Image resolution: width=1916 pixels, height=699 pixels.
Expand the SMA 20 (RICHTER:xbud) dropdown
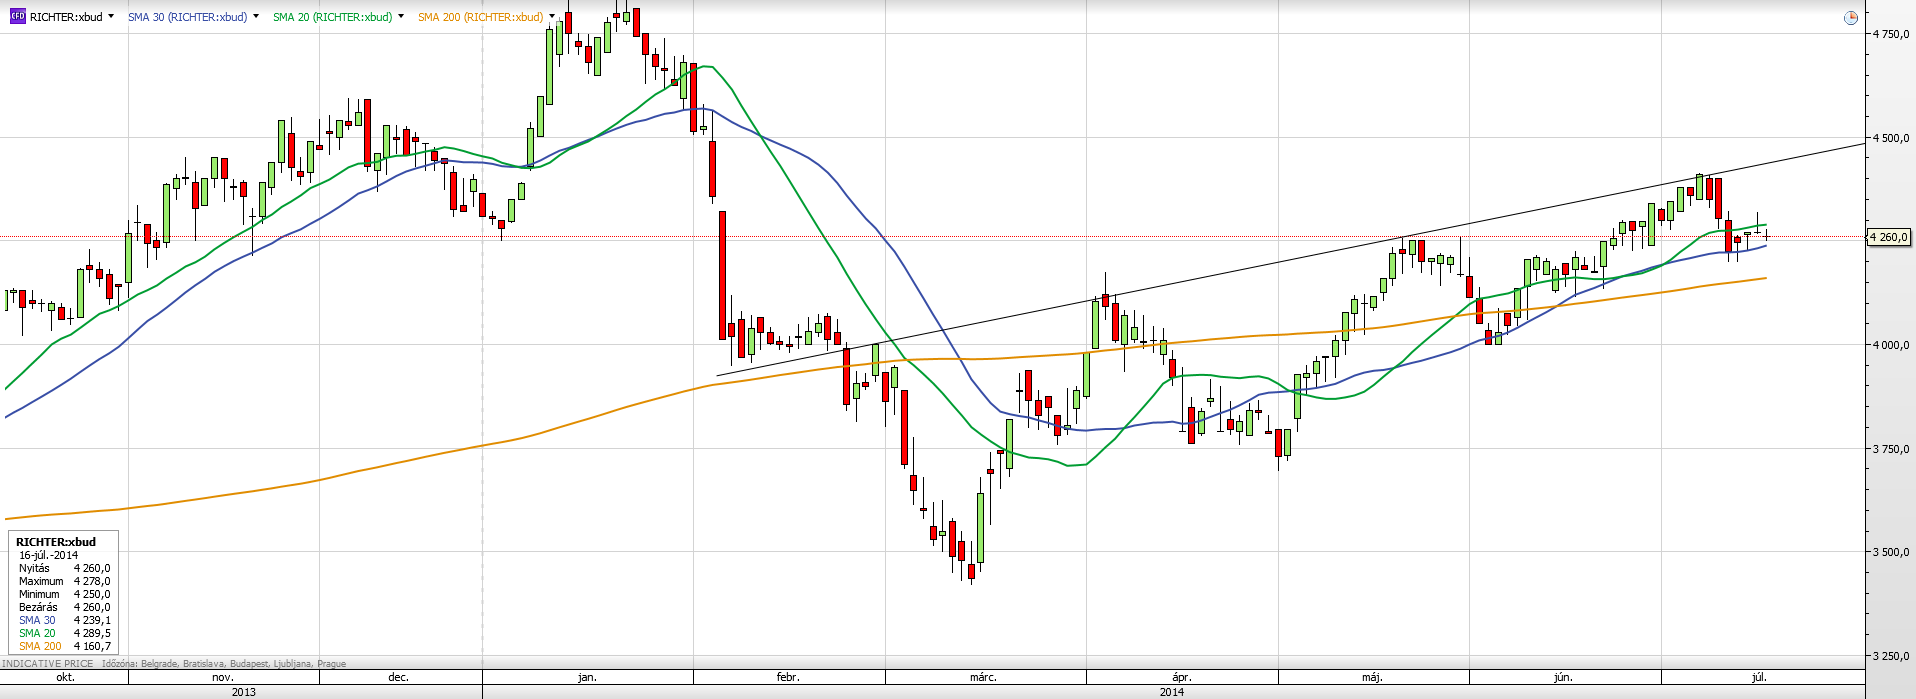click(401, 16)
